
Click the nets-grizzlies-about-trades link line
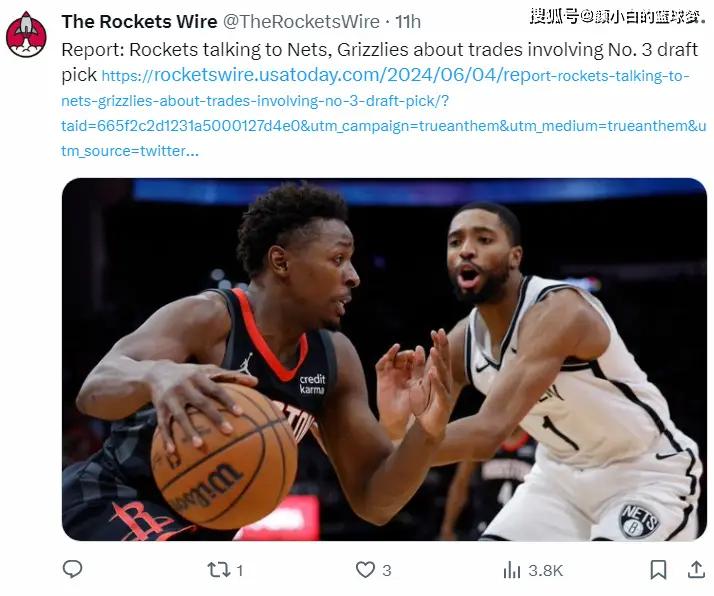click(x=255, y=101)
